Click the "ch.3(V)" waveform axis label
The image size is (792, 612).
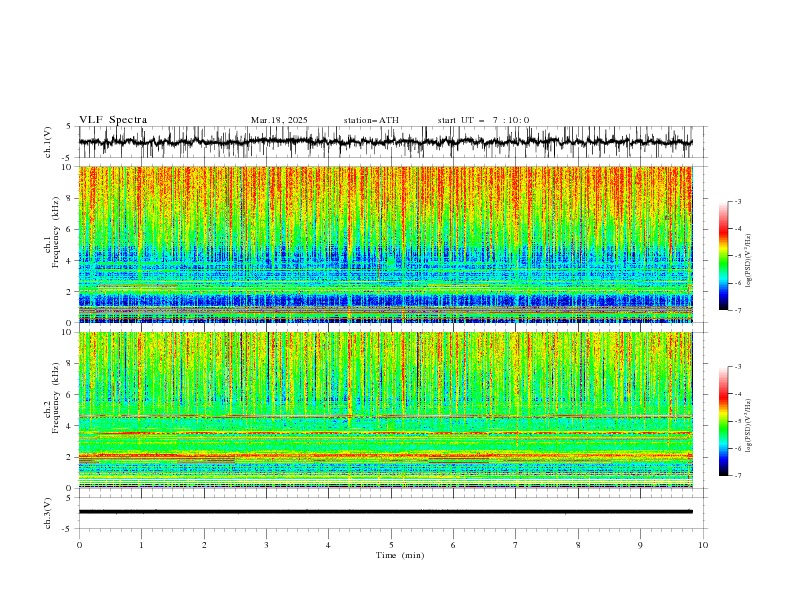coord(48,513)
